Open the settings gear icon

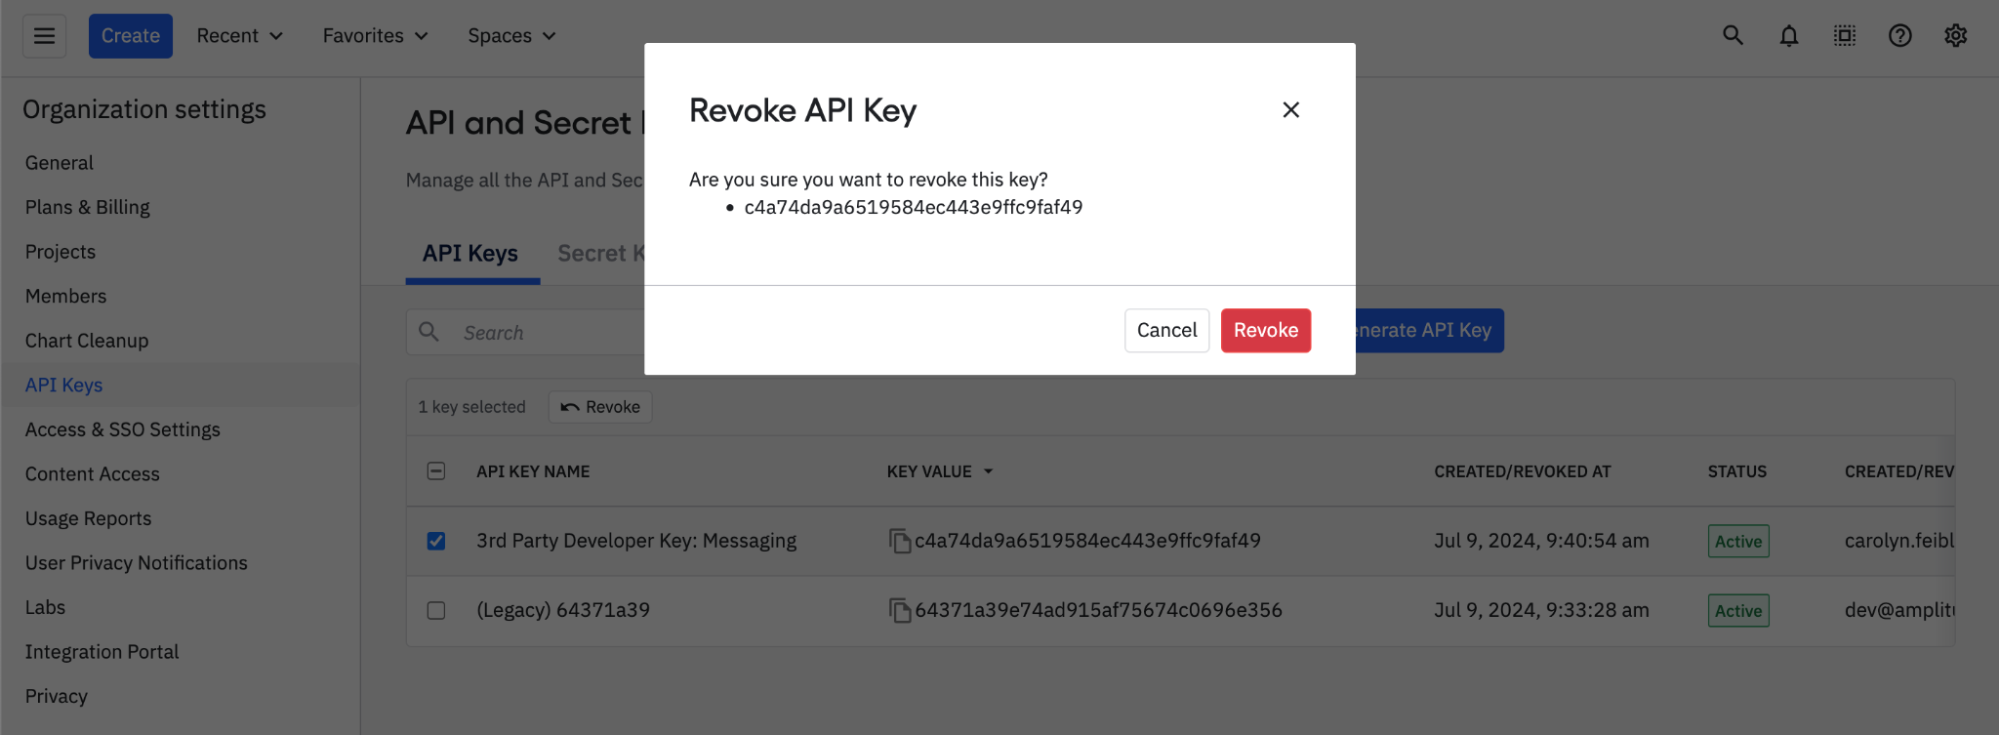[1956, 36]
